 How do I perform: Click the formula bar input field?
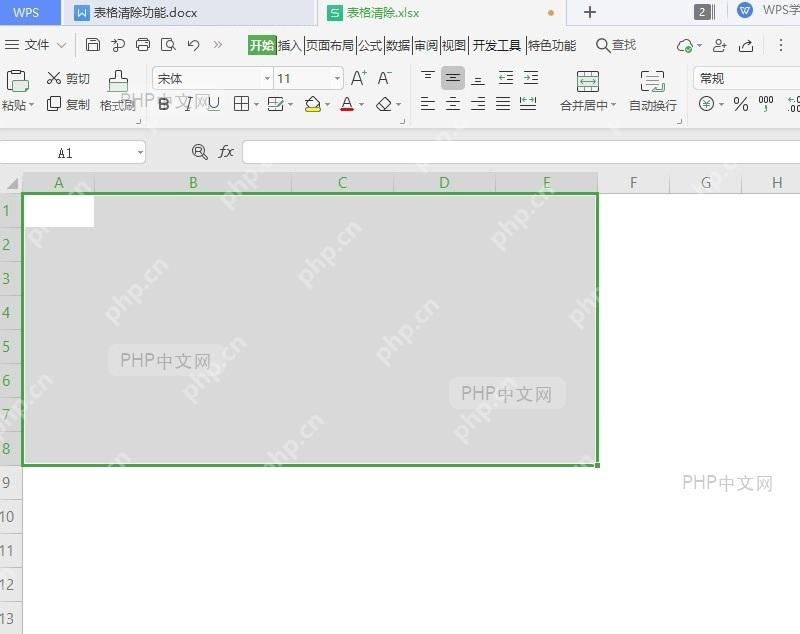pos(521,152)
